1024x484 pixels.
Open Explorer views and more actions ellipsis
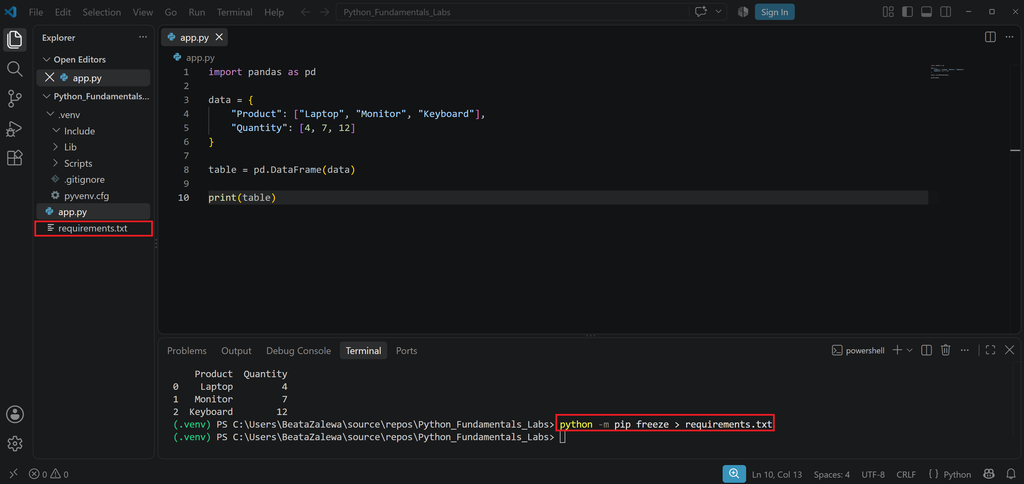pos(143,37)
